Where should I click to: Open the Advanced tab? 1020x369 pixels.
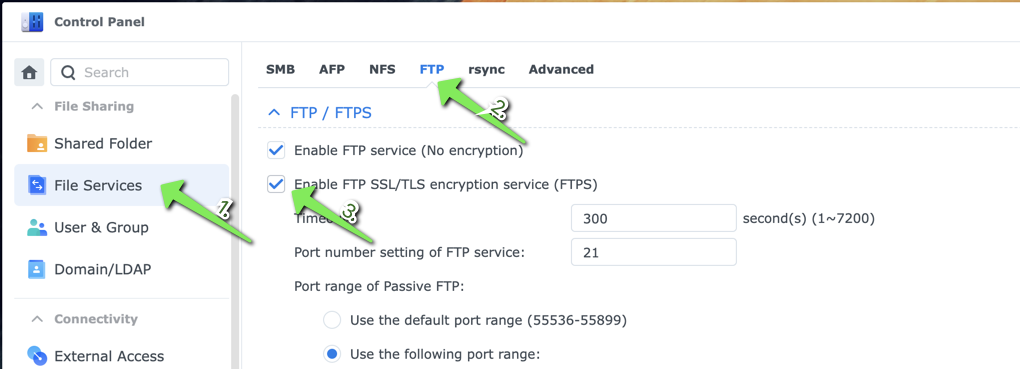click(561, 69)
